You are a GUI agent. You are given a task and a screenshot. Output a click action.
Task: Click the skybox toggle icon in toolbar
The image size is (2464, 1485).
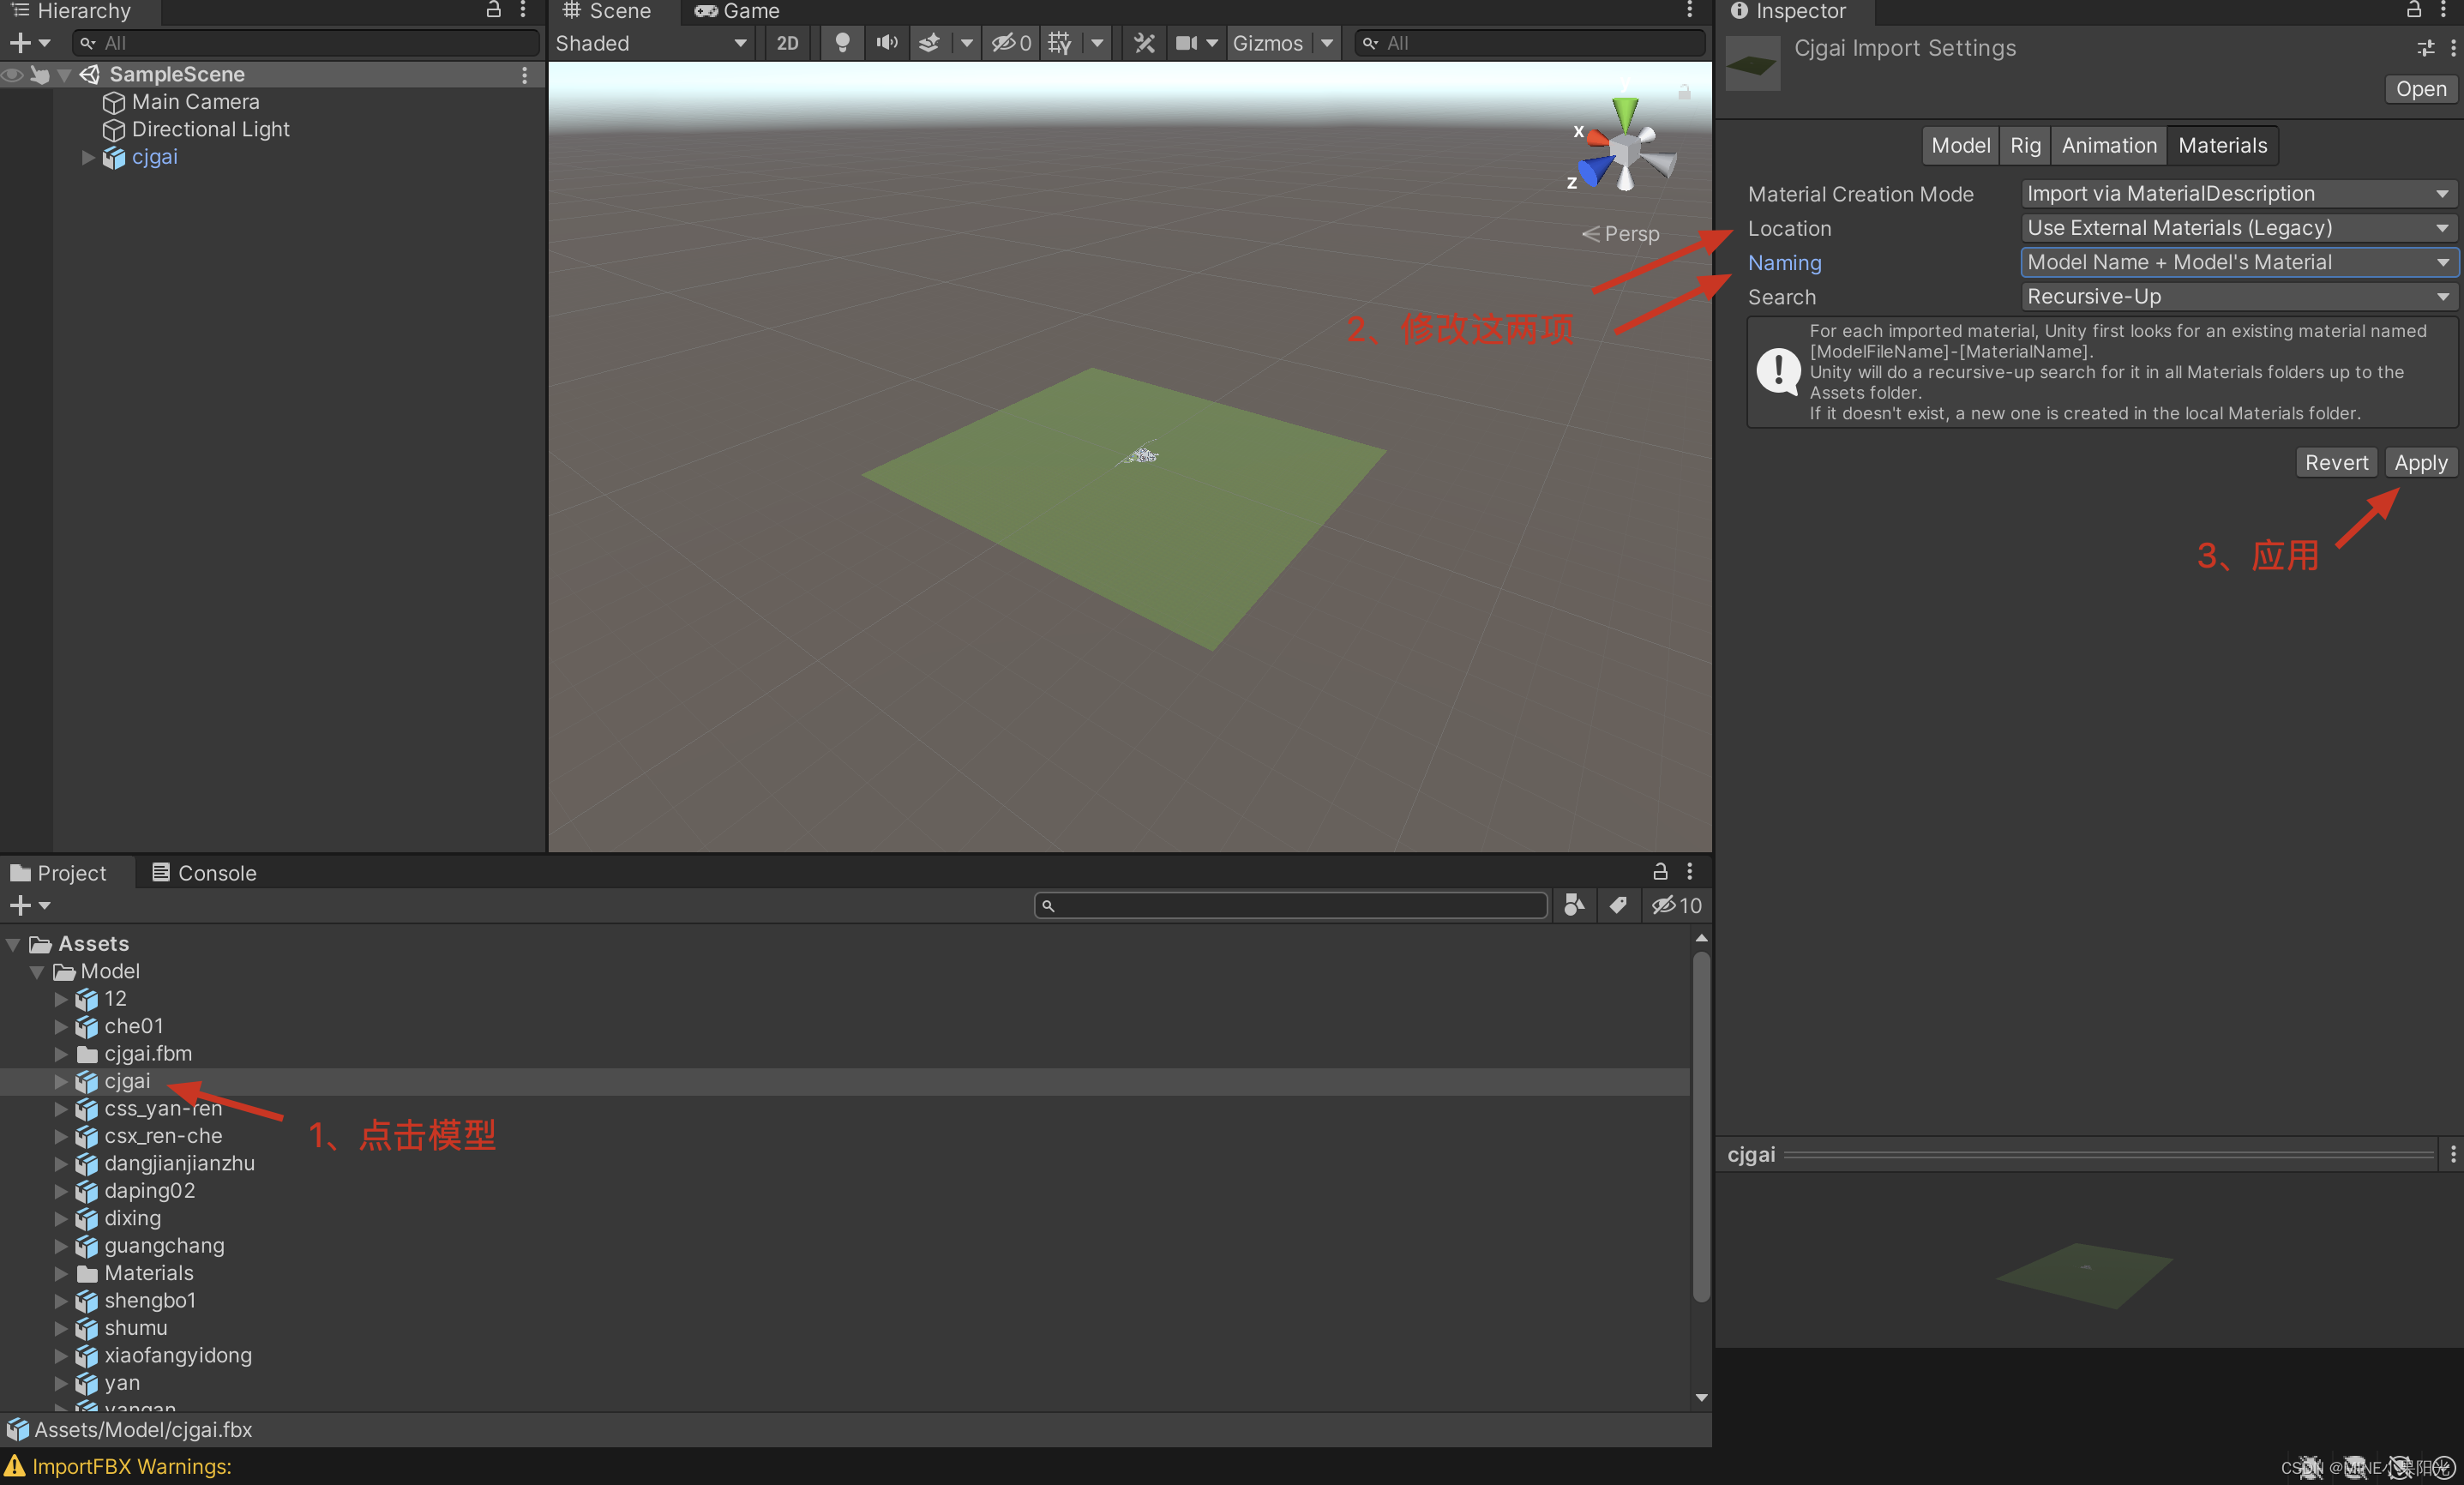[x=921, y=42]
